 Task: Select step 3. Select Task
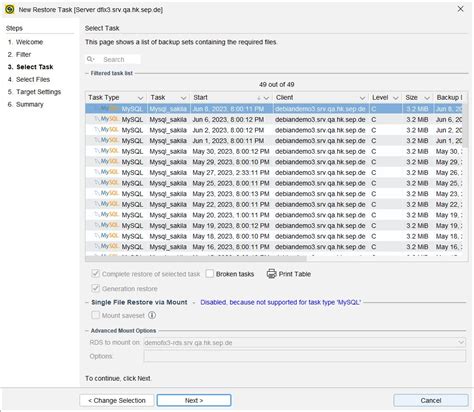click(30, 67)
